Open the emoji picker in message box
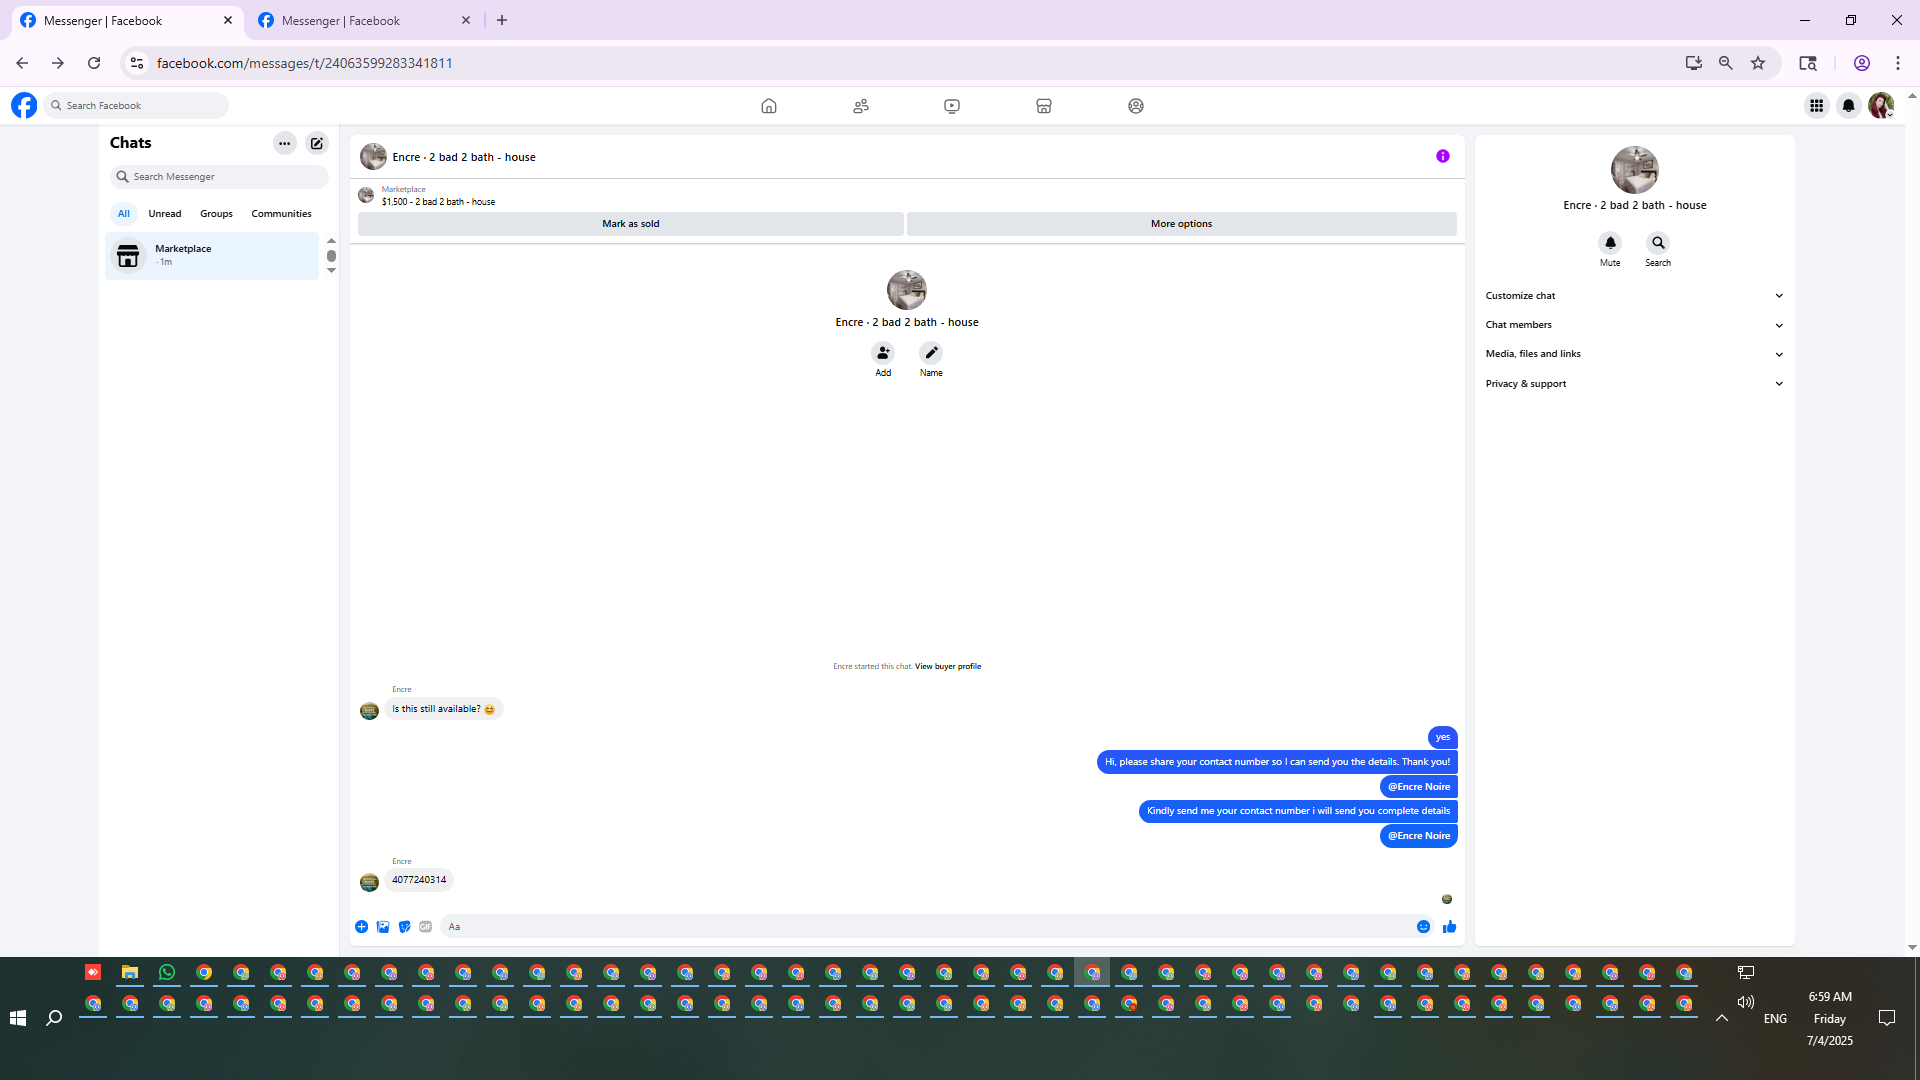The width and height of the screenshot is (1920, 1080). point(1423,927)
